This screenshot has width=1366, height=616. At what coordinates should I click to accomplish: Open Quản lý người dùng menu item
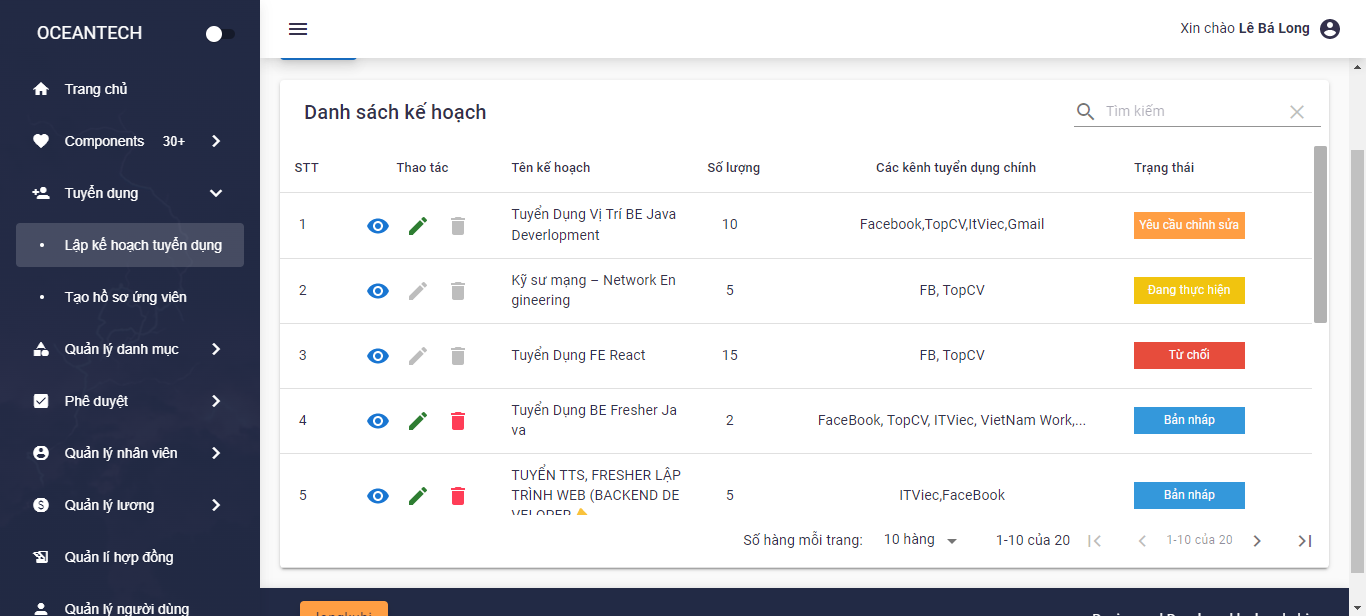[x=130, y=603]
